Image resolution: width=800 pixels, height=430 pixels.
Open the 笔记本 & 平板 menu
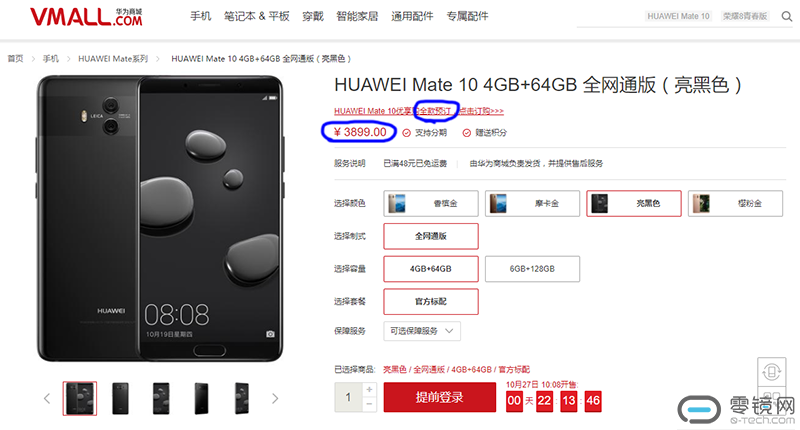coord(257,16)
